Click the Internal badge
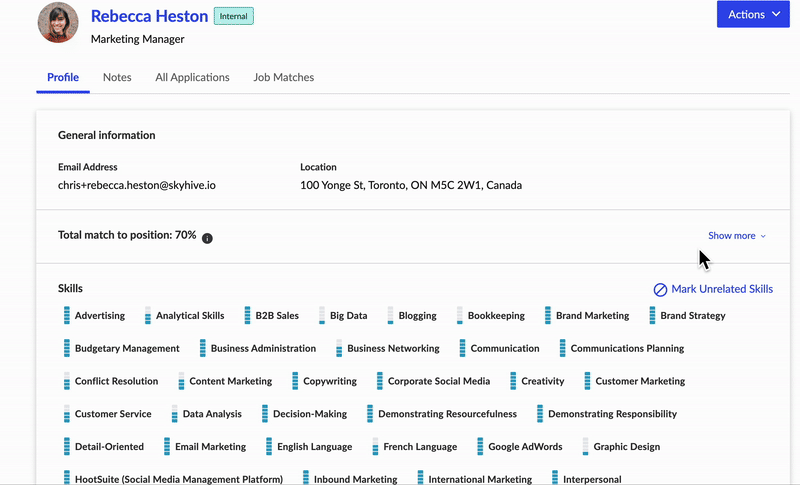The image size is (800, 485). pyautogui.click(x=234, y=16)
